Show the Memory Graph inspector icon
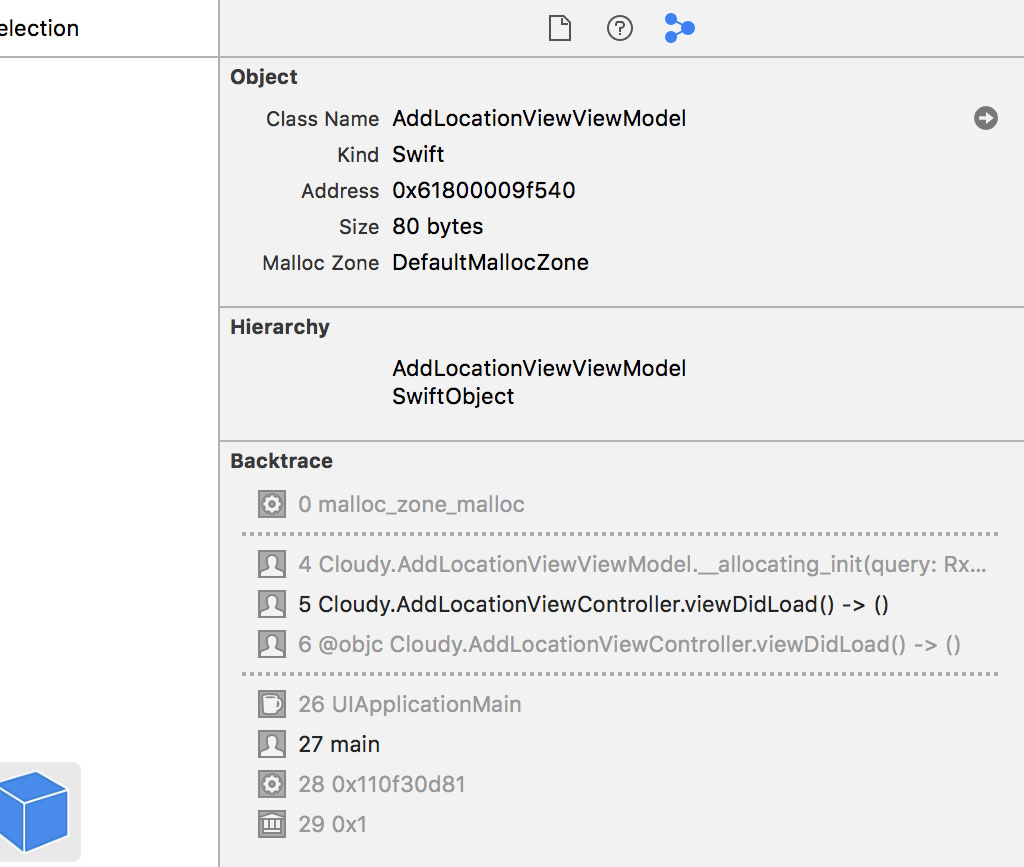 (x=680, y=28)
